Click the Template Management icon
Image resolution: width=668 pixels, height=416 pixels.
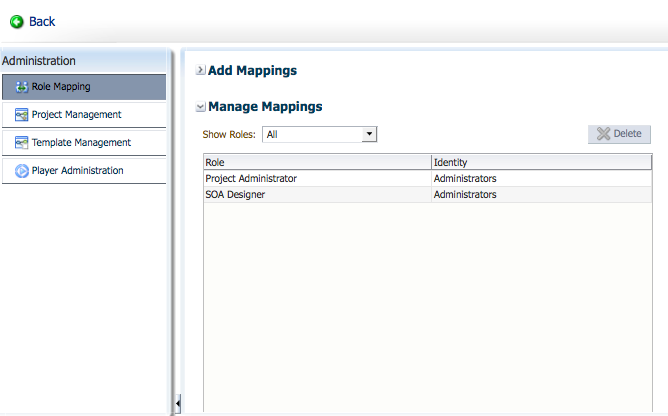click(x=21, y=143)
